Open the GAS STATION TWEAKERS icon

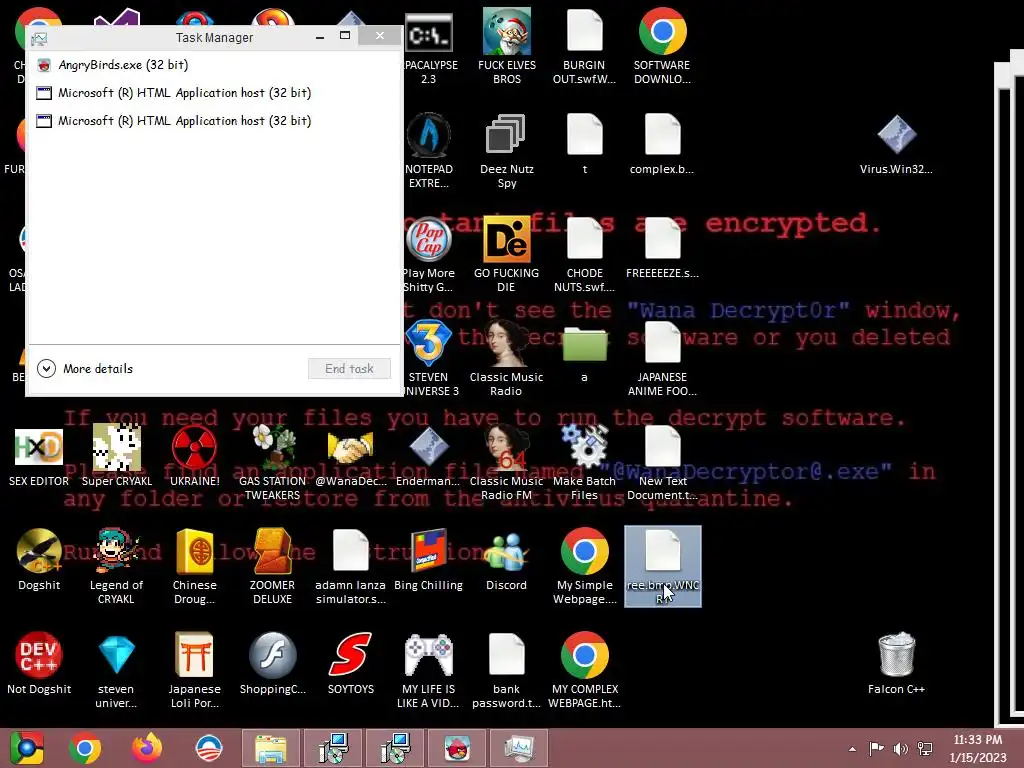[x=272, y=462]
